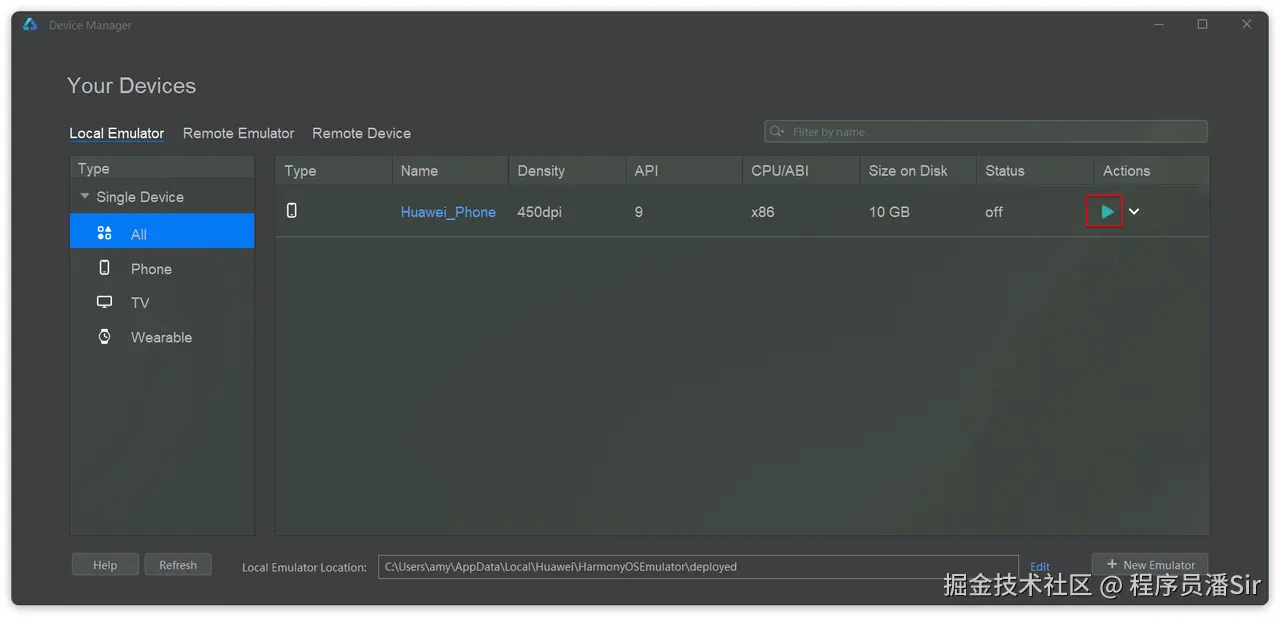Image resolution: width=1280 pixels, height=618 pixels.
Task: Close the Device Manager window
Action: tap(1246, 25)
